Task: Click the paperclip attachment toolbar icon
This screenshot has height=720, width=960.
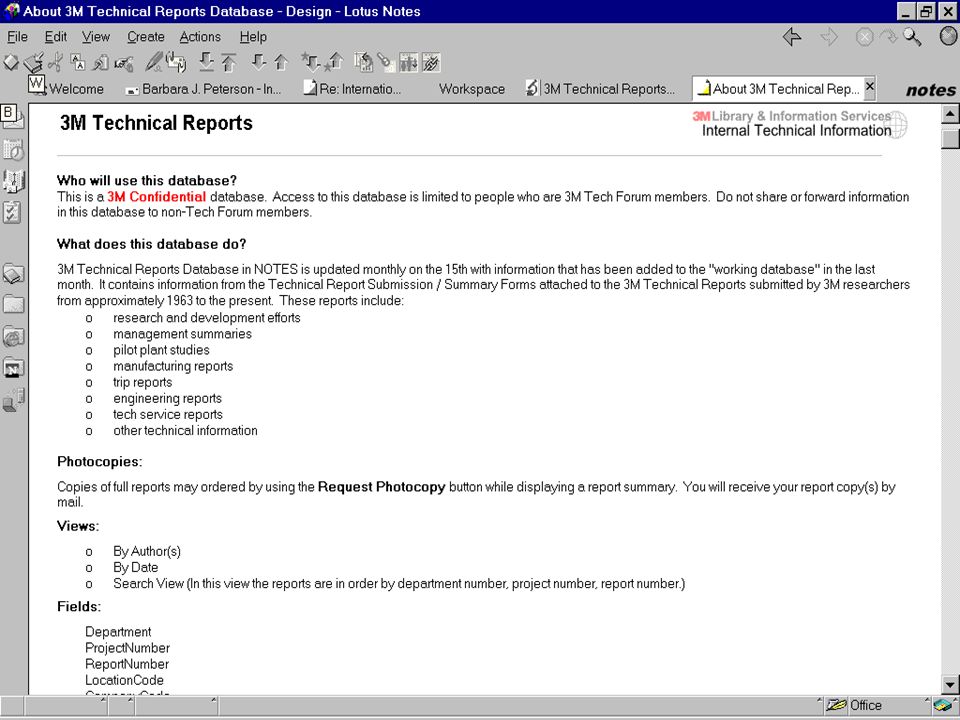Action: coord(101,62)
